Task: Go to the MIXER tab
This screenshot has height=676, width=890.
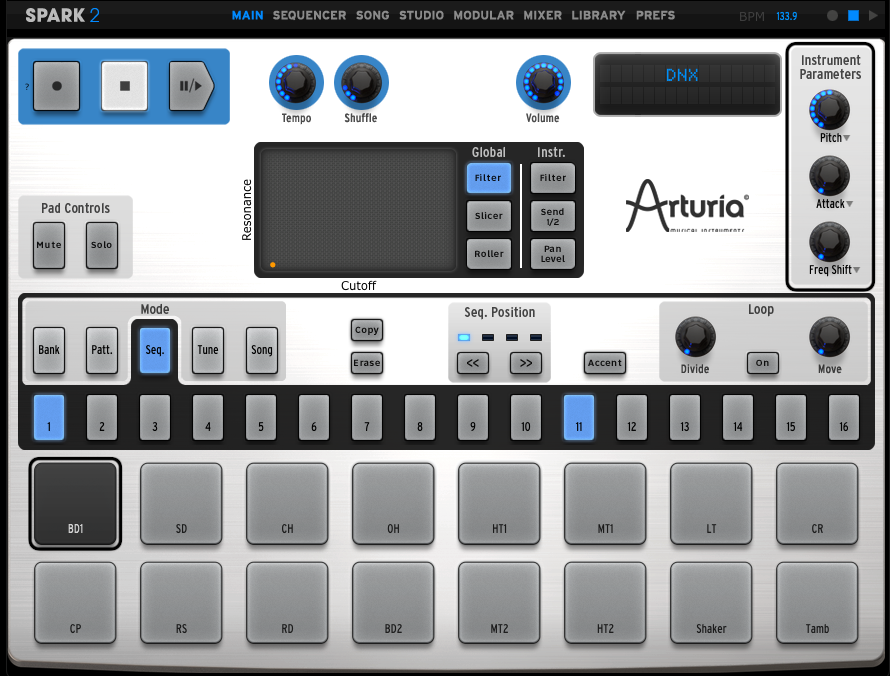Action: click(x=543, y=15)
